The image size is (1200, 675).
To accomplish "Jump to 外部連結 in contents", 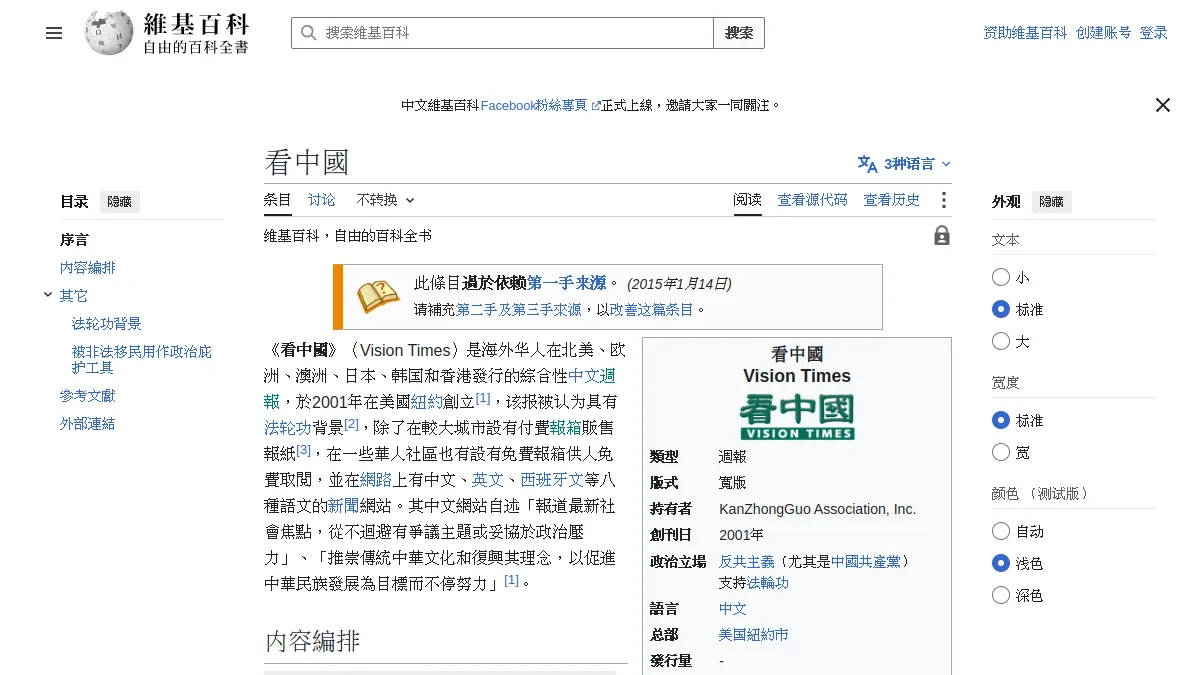I will coord(88,424).
